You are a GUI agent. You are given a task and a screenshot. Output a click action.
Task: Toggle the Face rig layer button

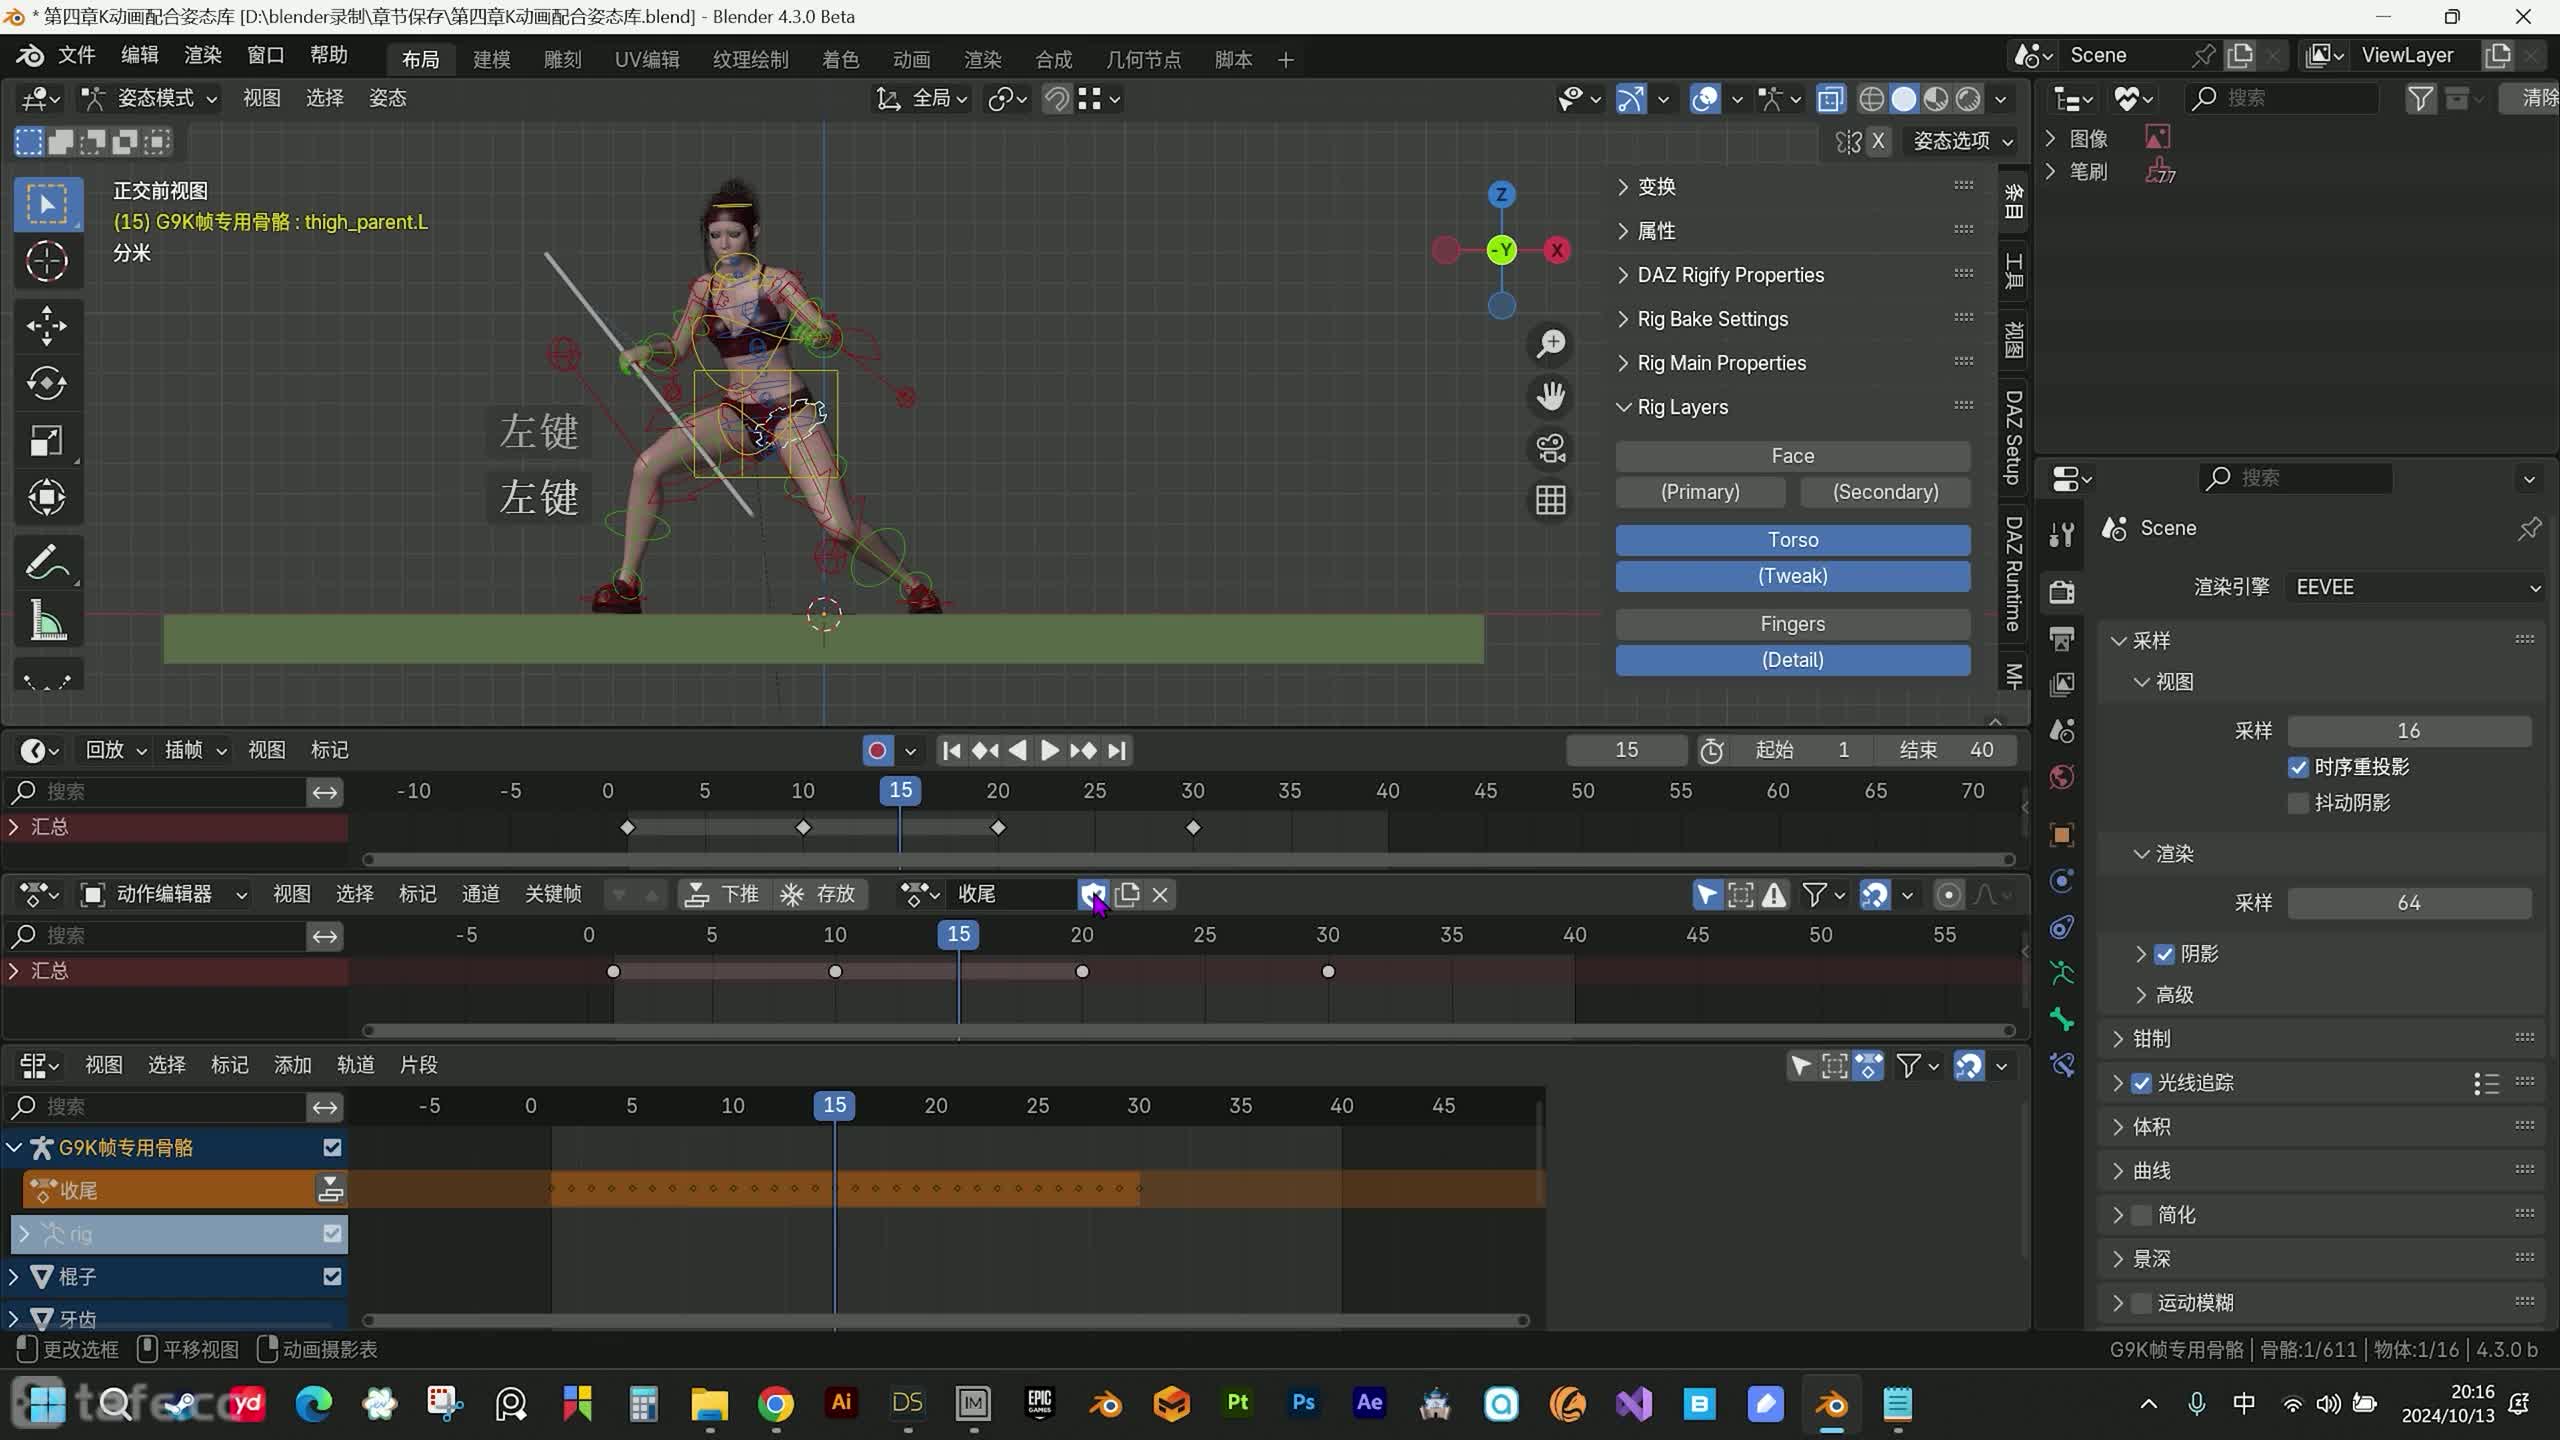point(1792,456)
